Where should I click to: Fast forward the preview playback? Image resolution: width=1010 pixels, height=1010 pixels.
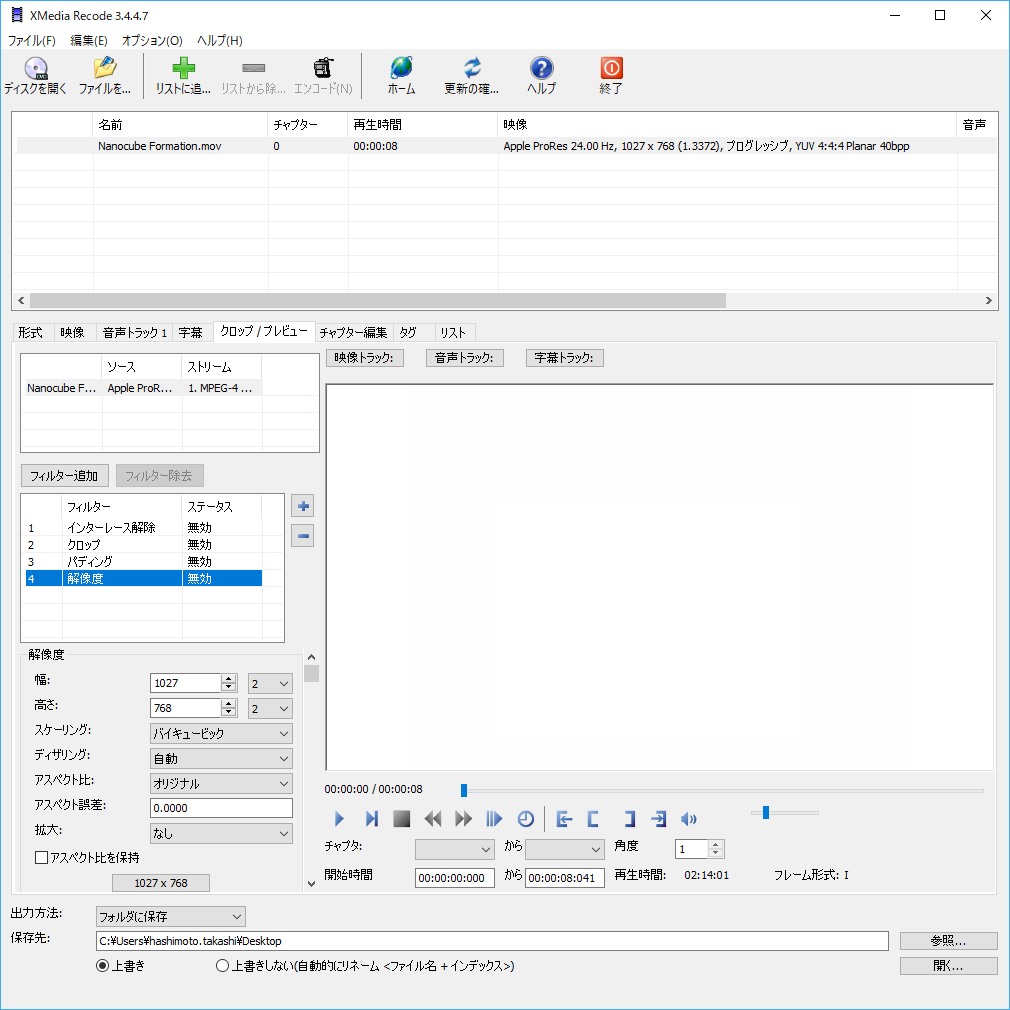point(464,819)
